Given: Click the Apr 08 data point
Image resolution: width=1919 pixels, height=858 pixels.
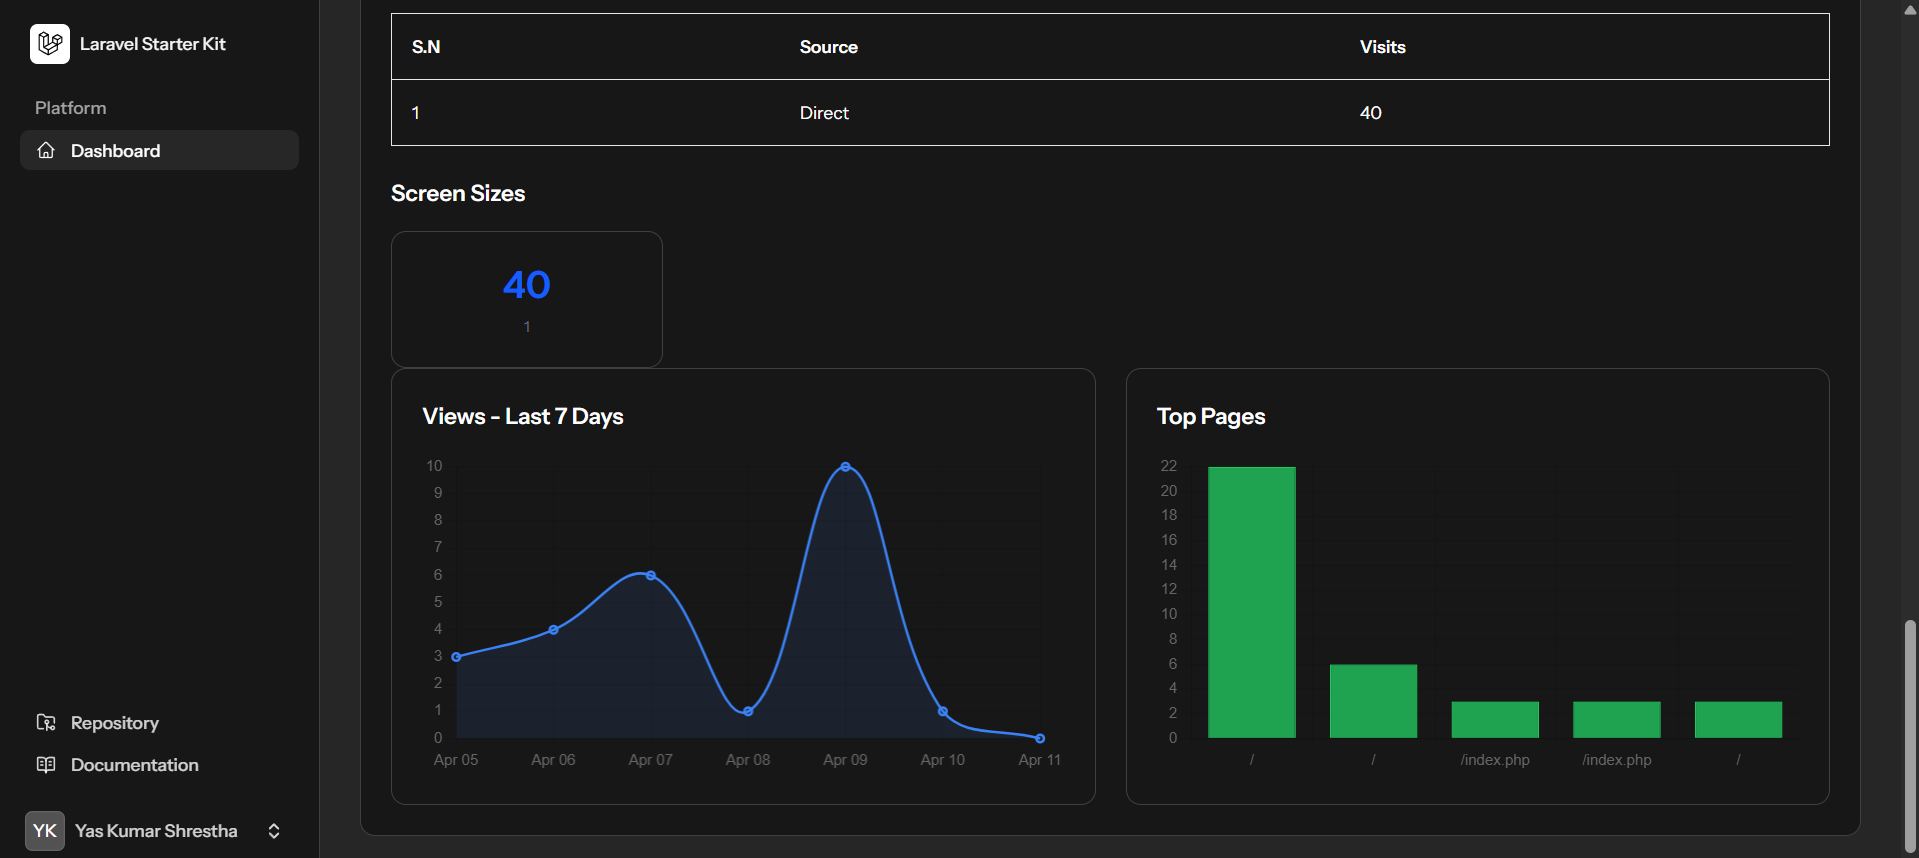Looking at the screenshot, I should point(748,711).
